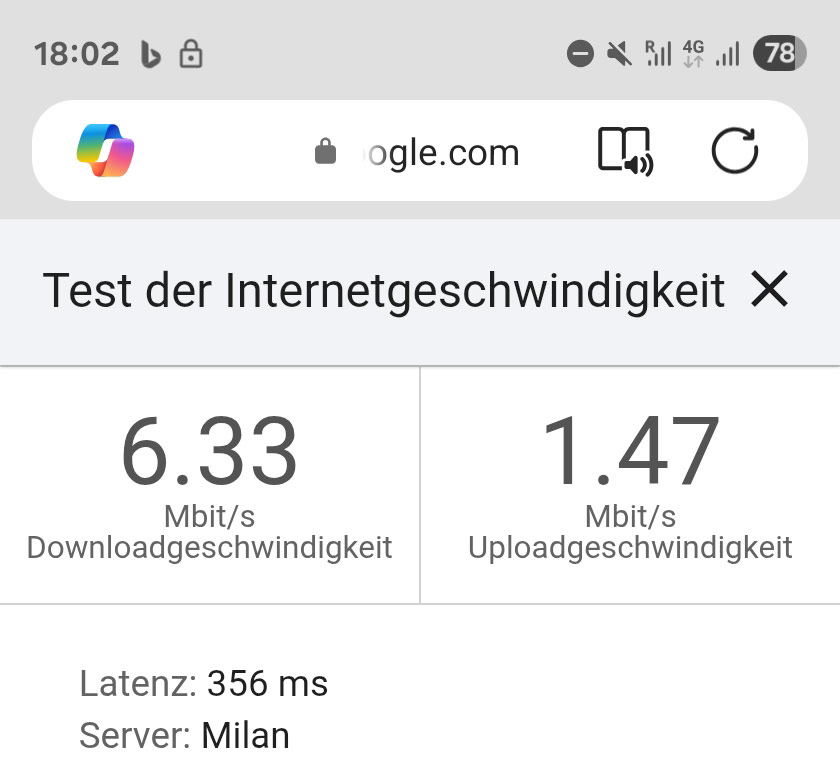840x783 pixels.
Task: Close the Internet speed test panel
Action: pyautogui.click(x=770, y=290)
